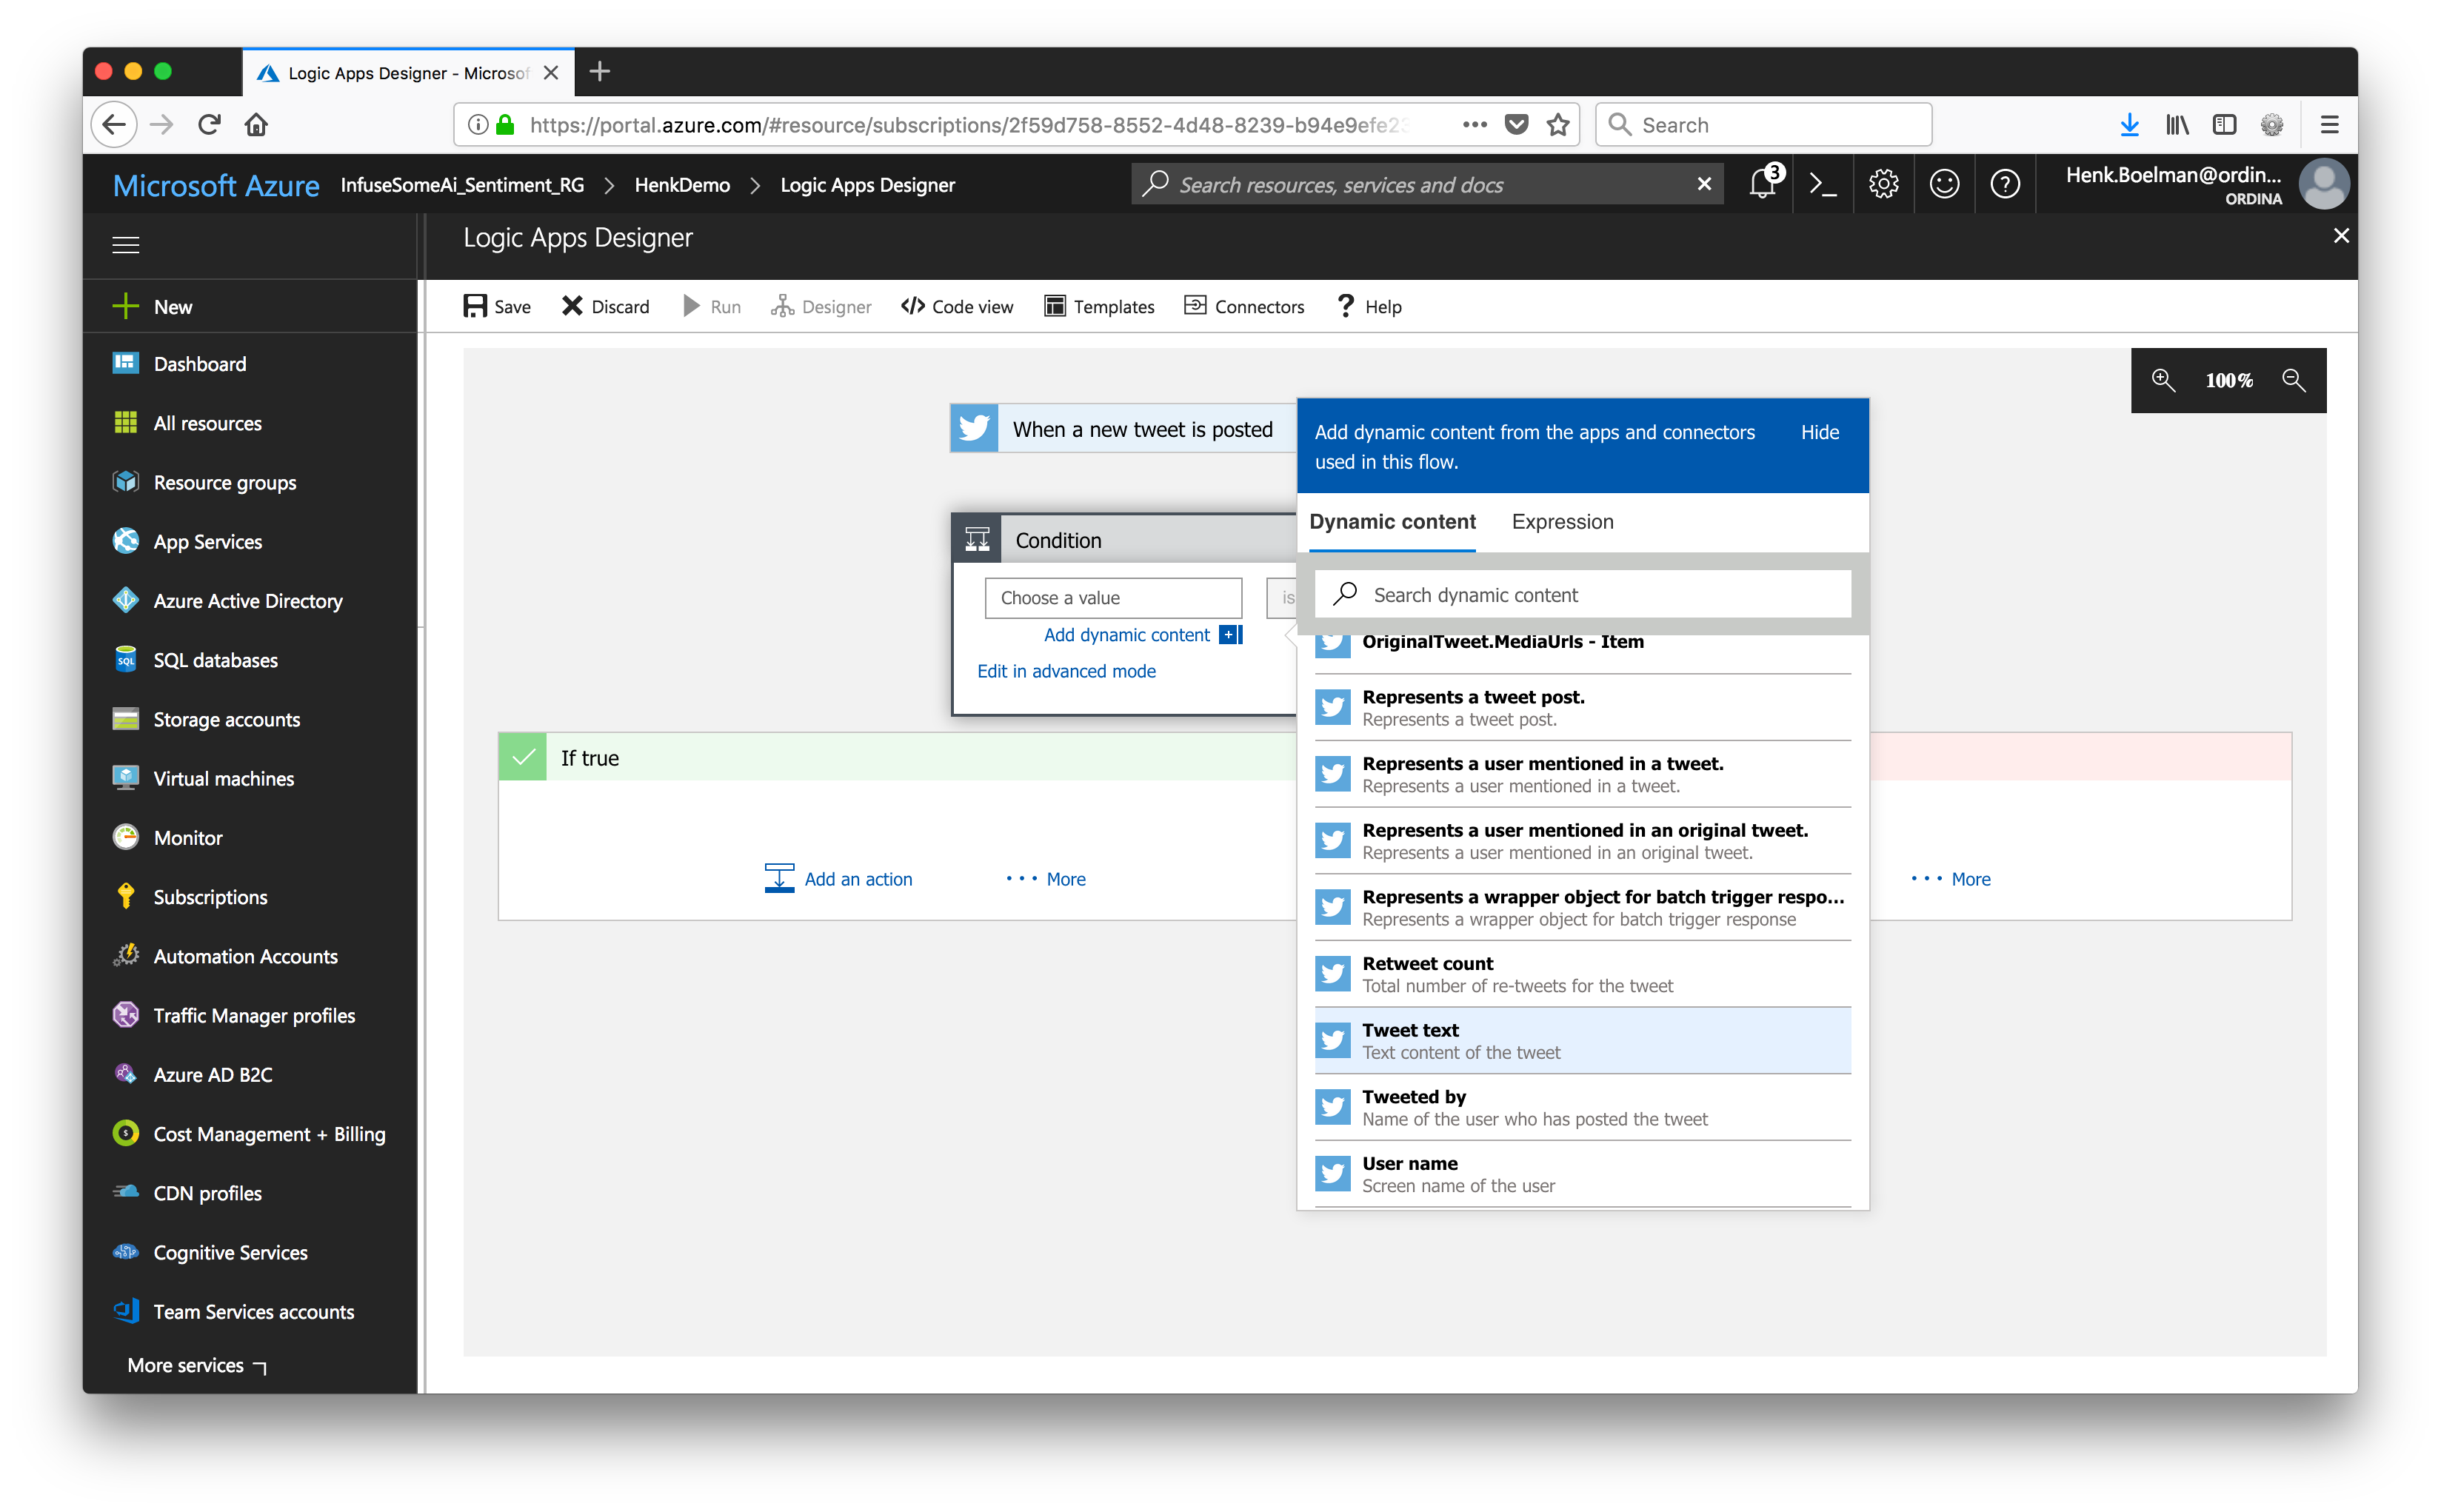2441x1512 pixels.
Task: Focus Search dynamic content box
Action: [1582, 595]
